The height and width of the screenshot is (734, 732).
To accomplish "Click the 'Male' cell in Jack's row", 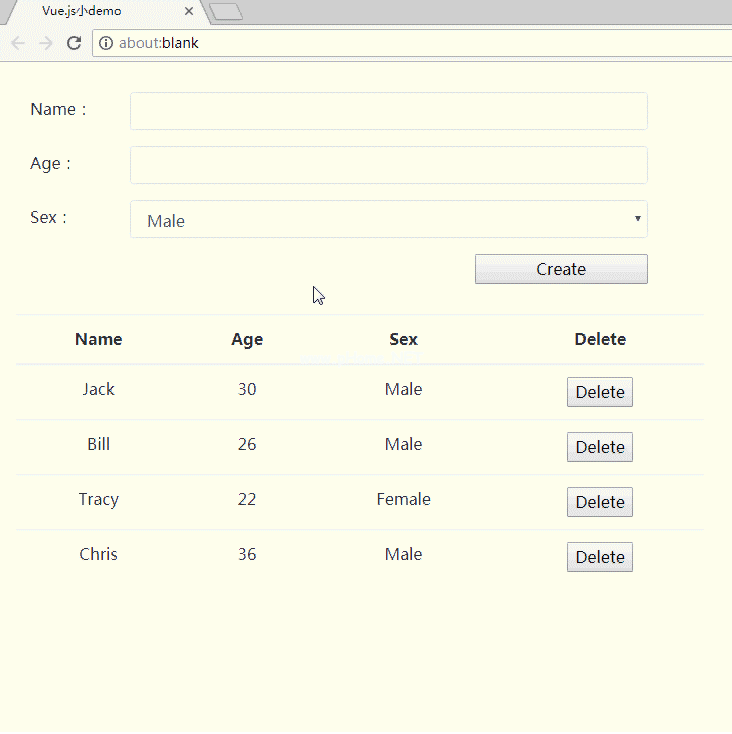I will coord(403,389).
